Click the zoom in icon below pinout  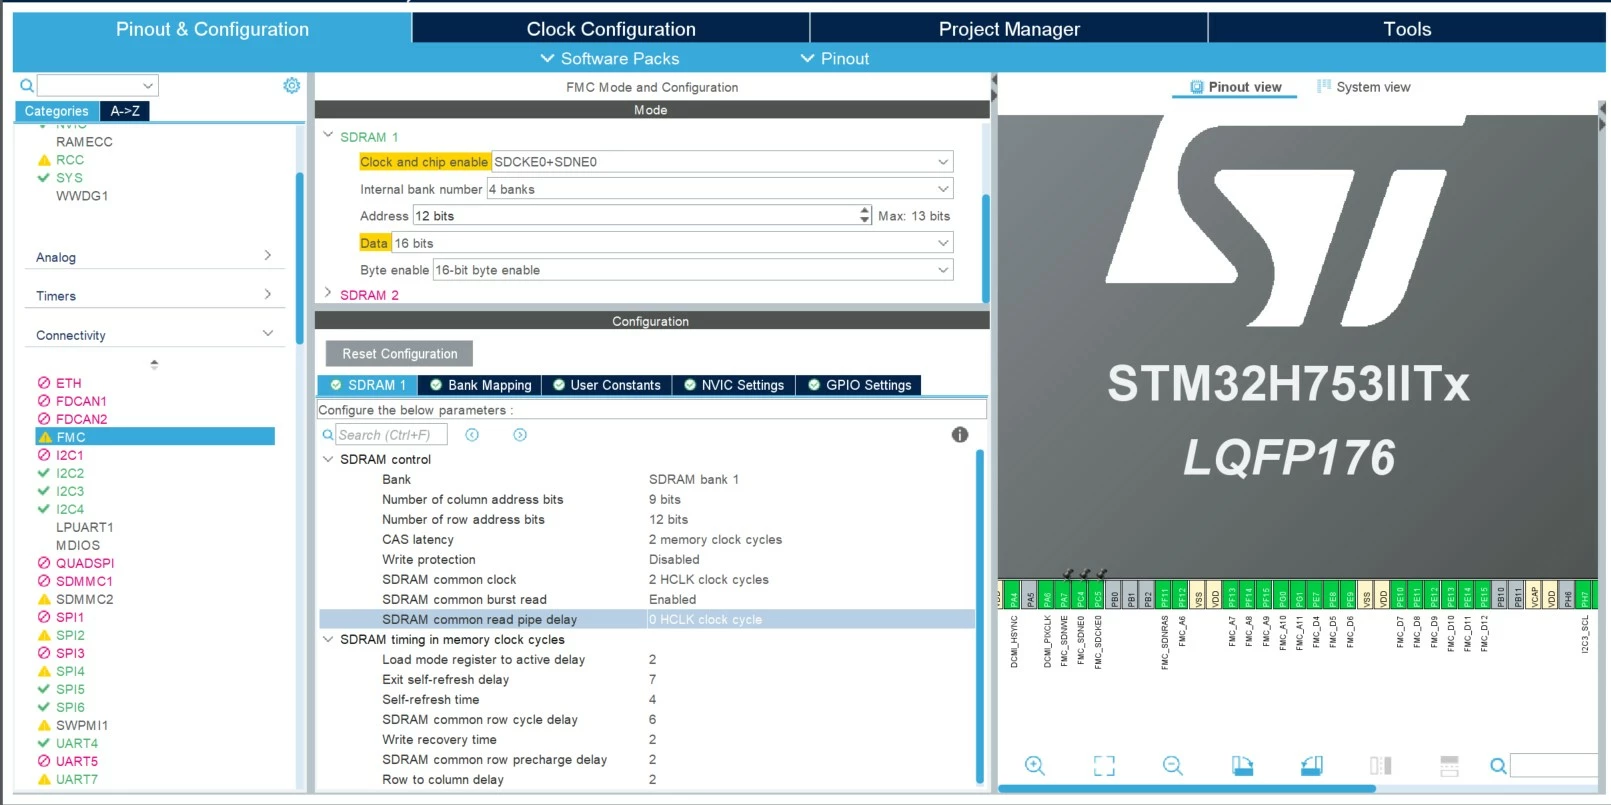click(x=1035, y=766)
